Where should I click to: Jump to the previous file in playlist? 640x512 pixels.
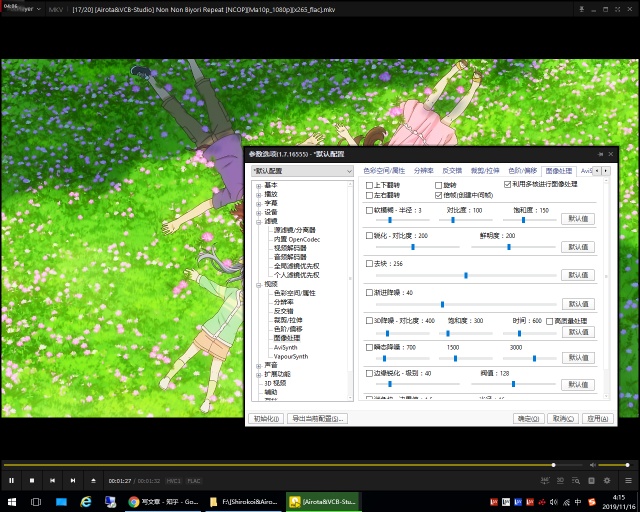point(52,481)
